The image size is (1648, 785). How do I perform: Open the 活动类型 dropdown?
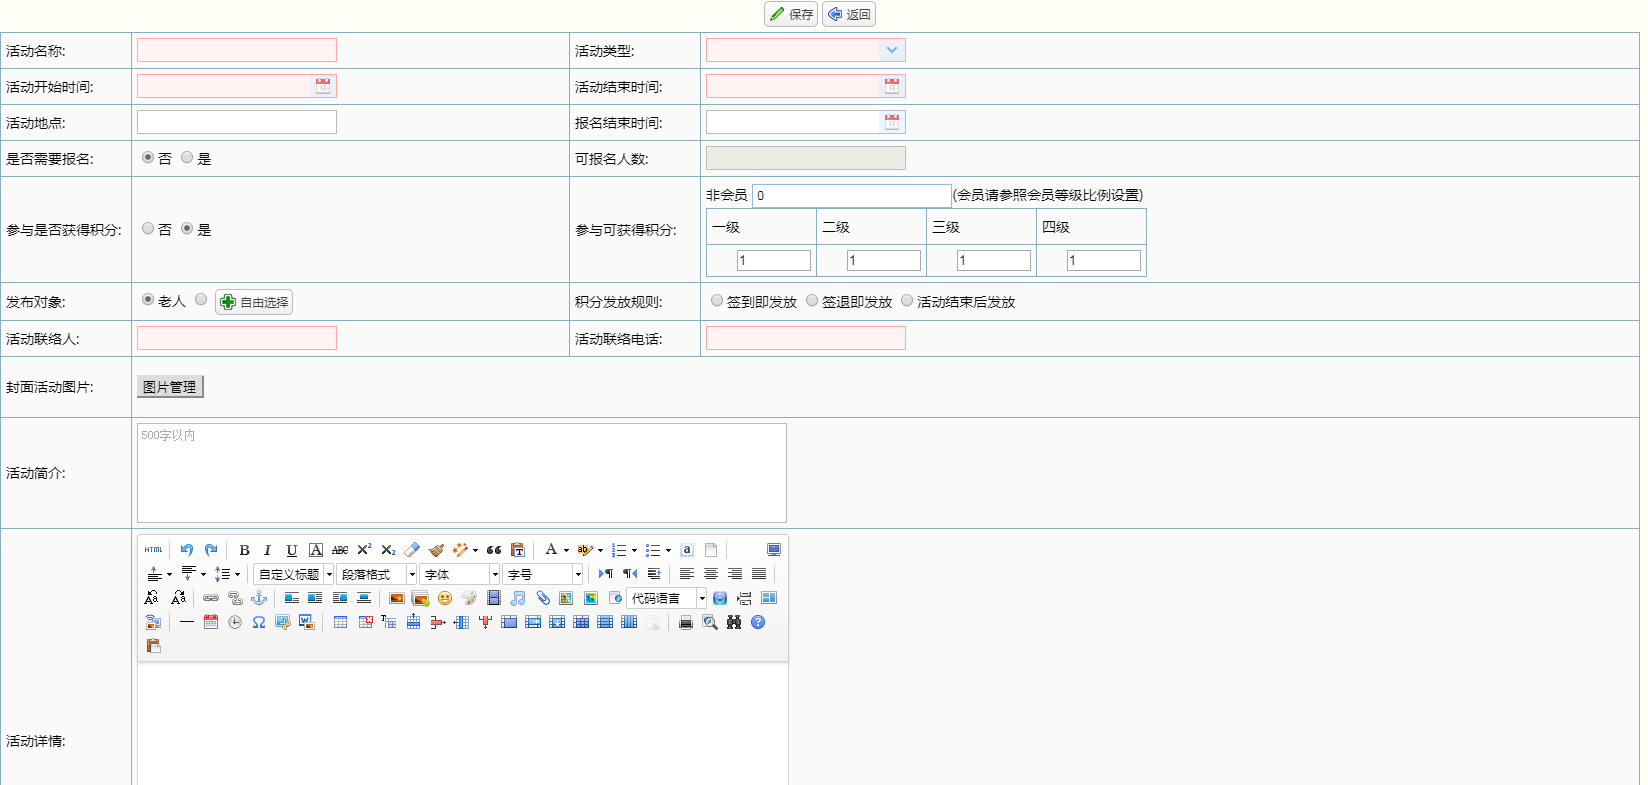(892, 50)
